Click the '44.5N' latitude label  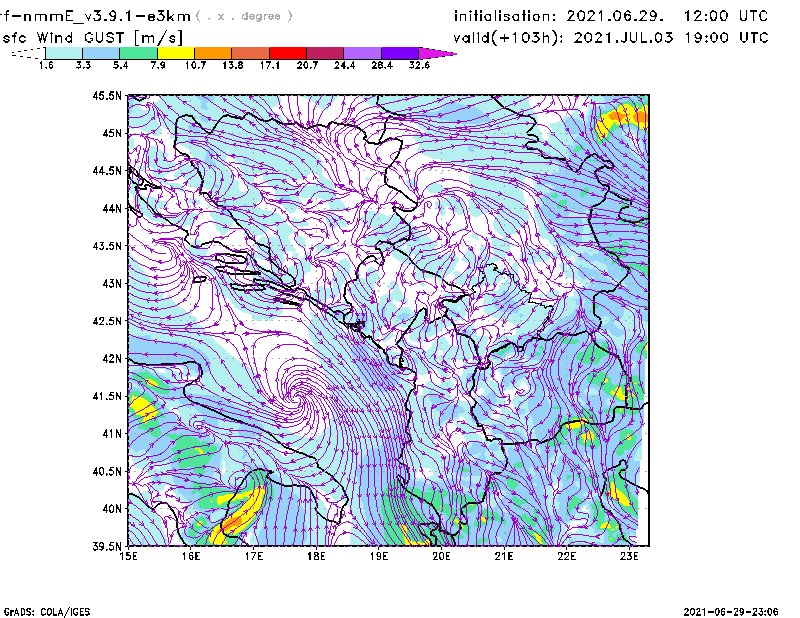(107, 170)
